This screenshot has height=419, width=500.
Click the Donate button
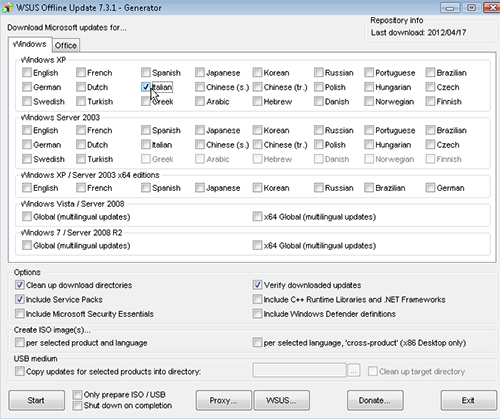[375, 400]
